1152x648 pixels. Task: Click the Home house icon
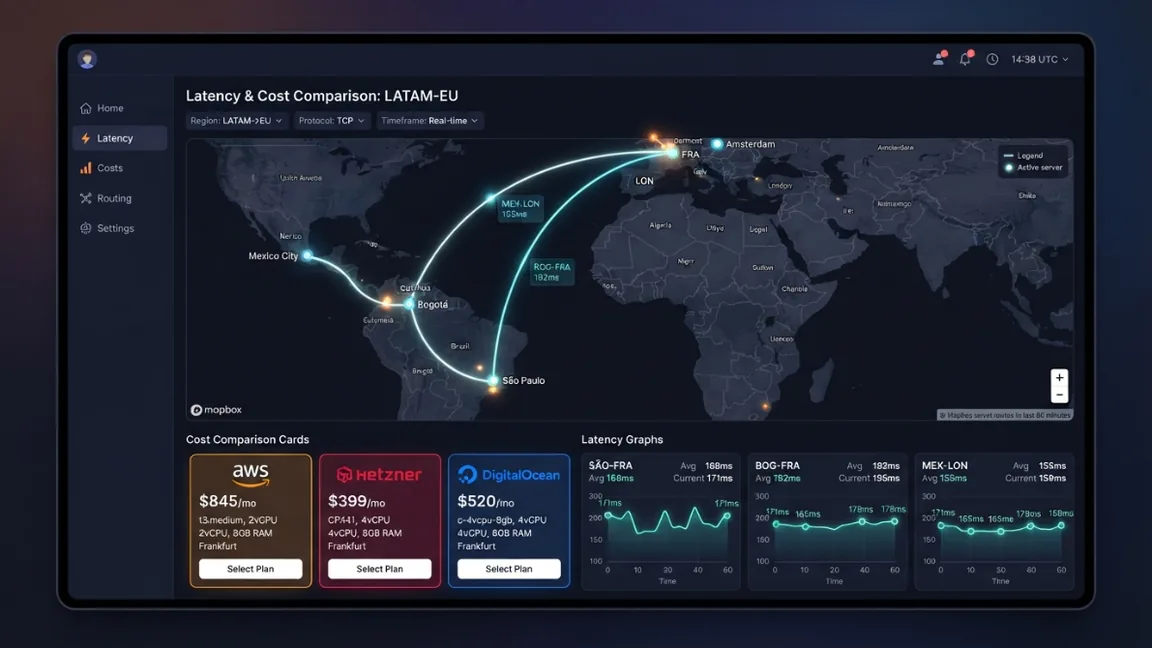click(x=86, y=108)
